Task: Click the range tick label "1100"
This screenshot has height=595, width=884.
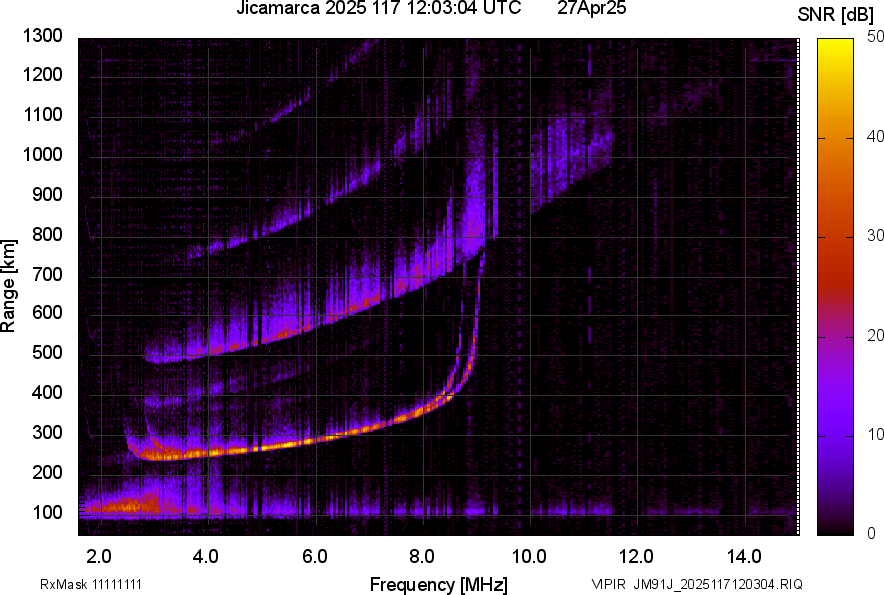Action: 42,114
